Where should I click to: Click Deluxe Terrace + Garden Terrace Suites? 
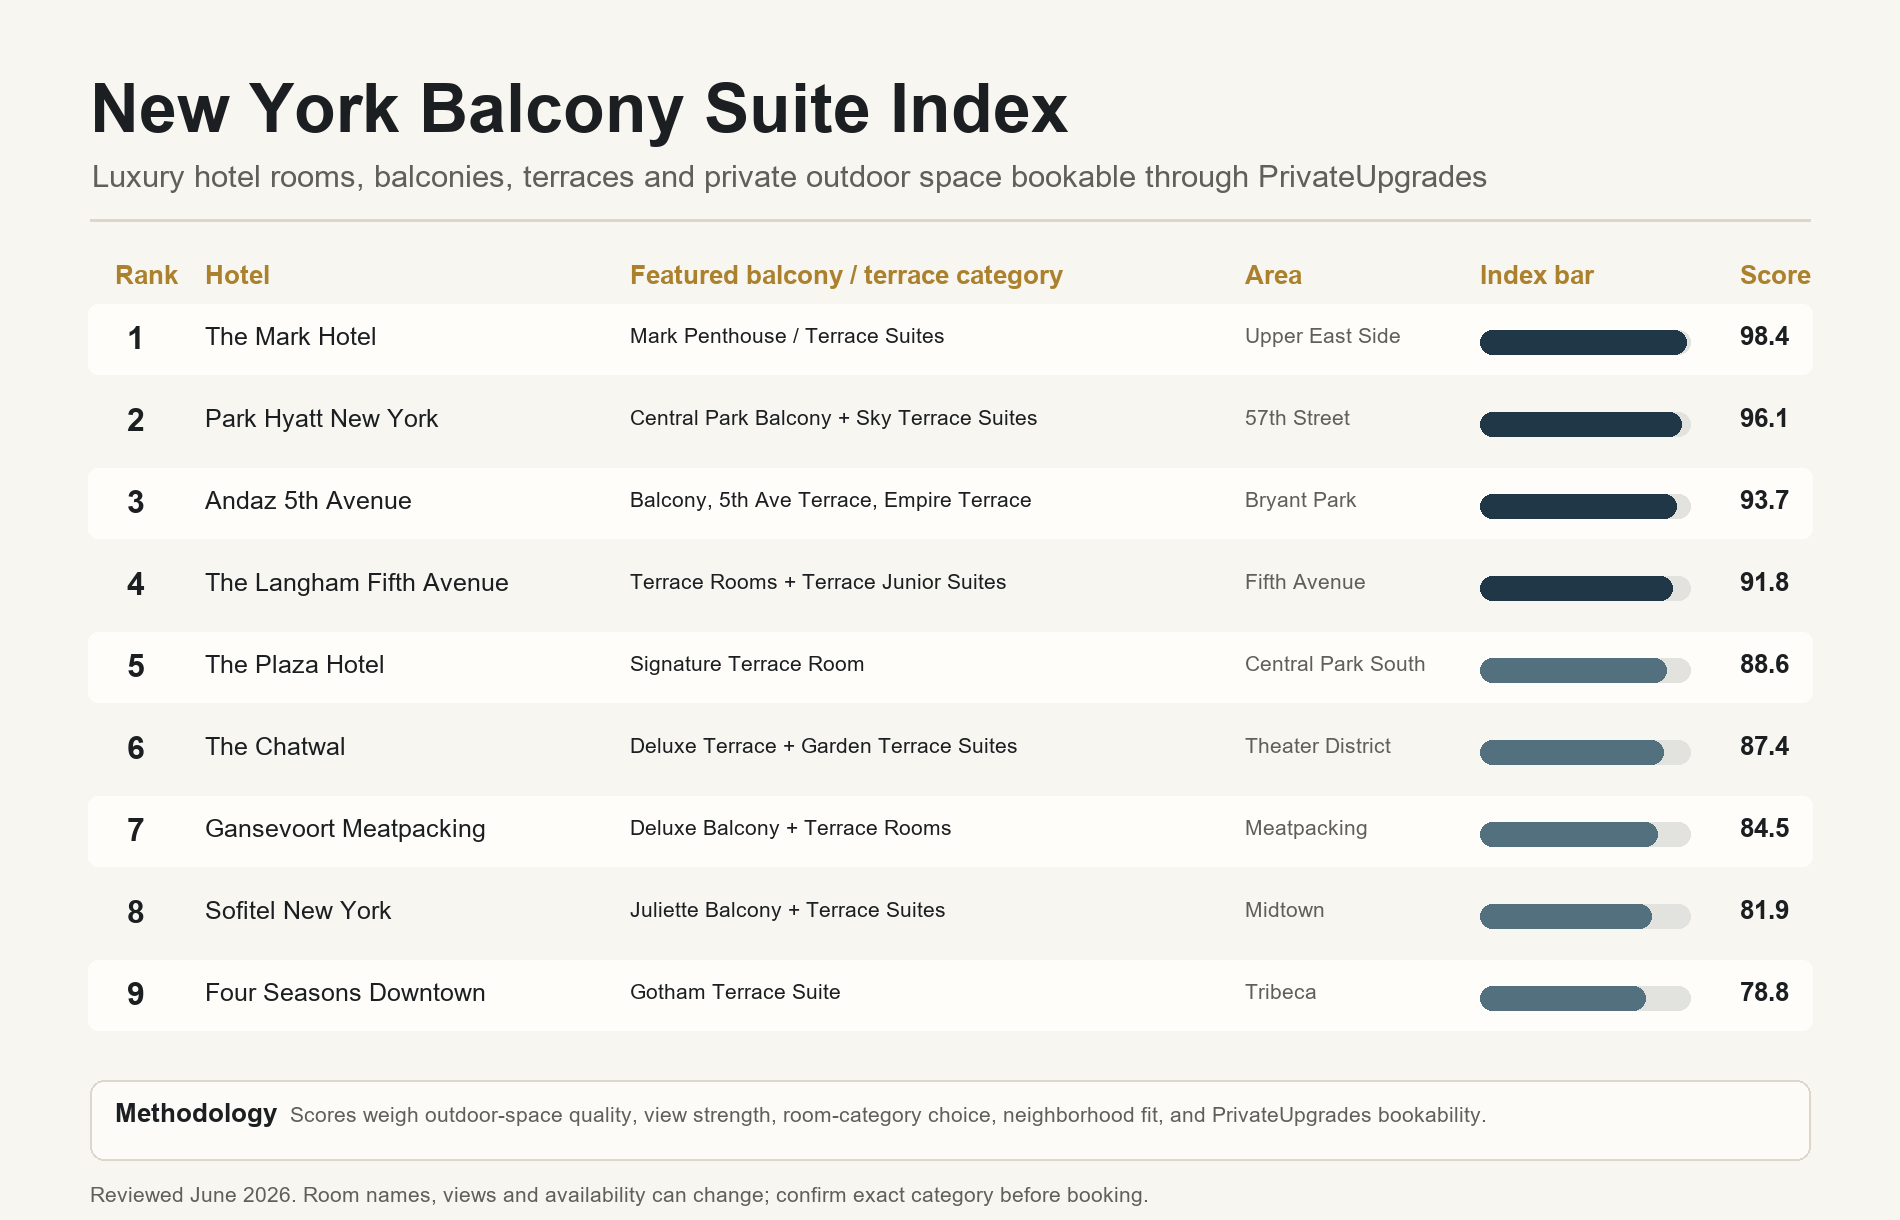(x=823, y=746)
